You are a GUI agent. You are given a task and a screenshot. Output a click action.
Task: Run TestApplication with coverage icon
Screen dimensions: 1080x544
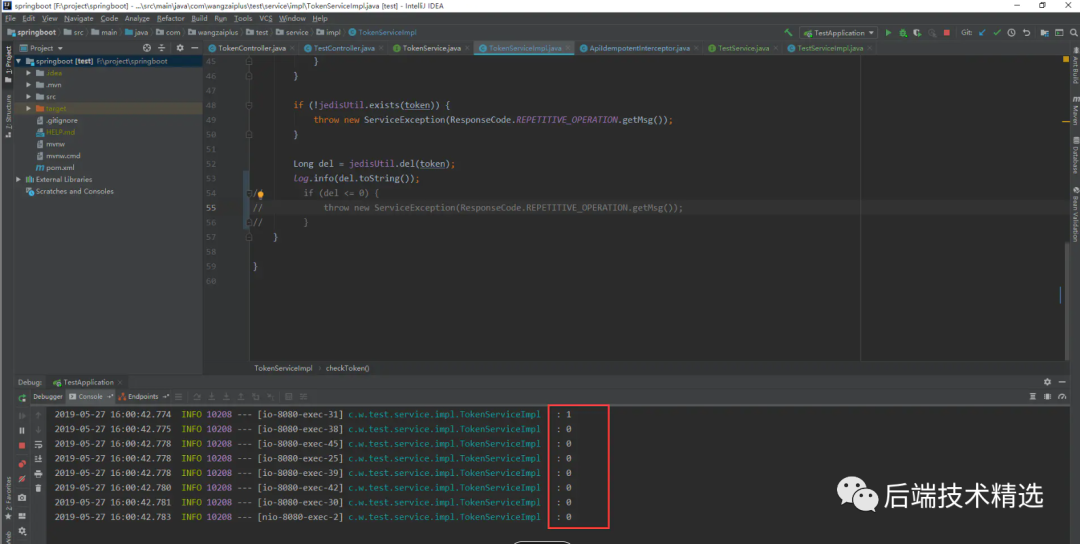pos(917,32)
